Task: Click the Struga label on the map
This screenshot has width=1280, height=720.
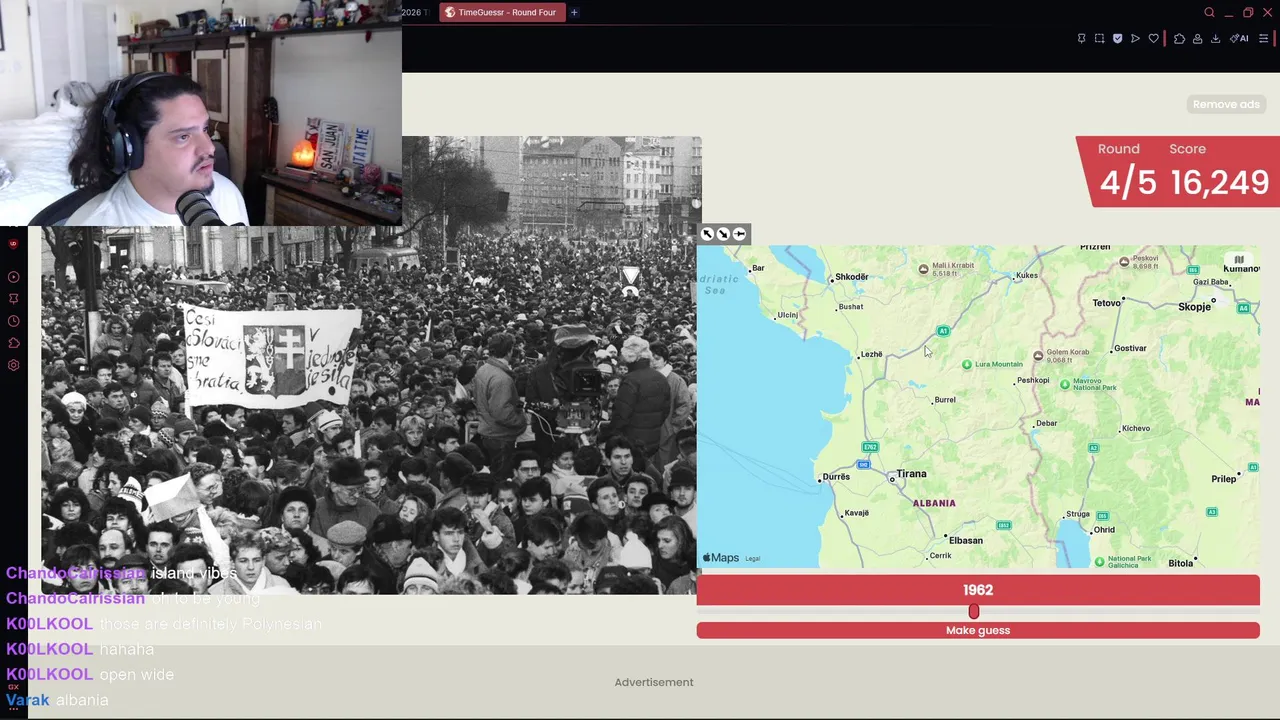Action: tap(1078, 515)
